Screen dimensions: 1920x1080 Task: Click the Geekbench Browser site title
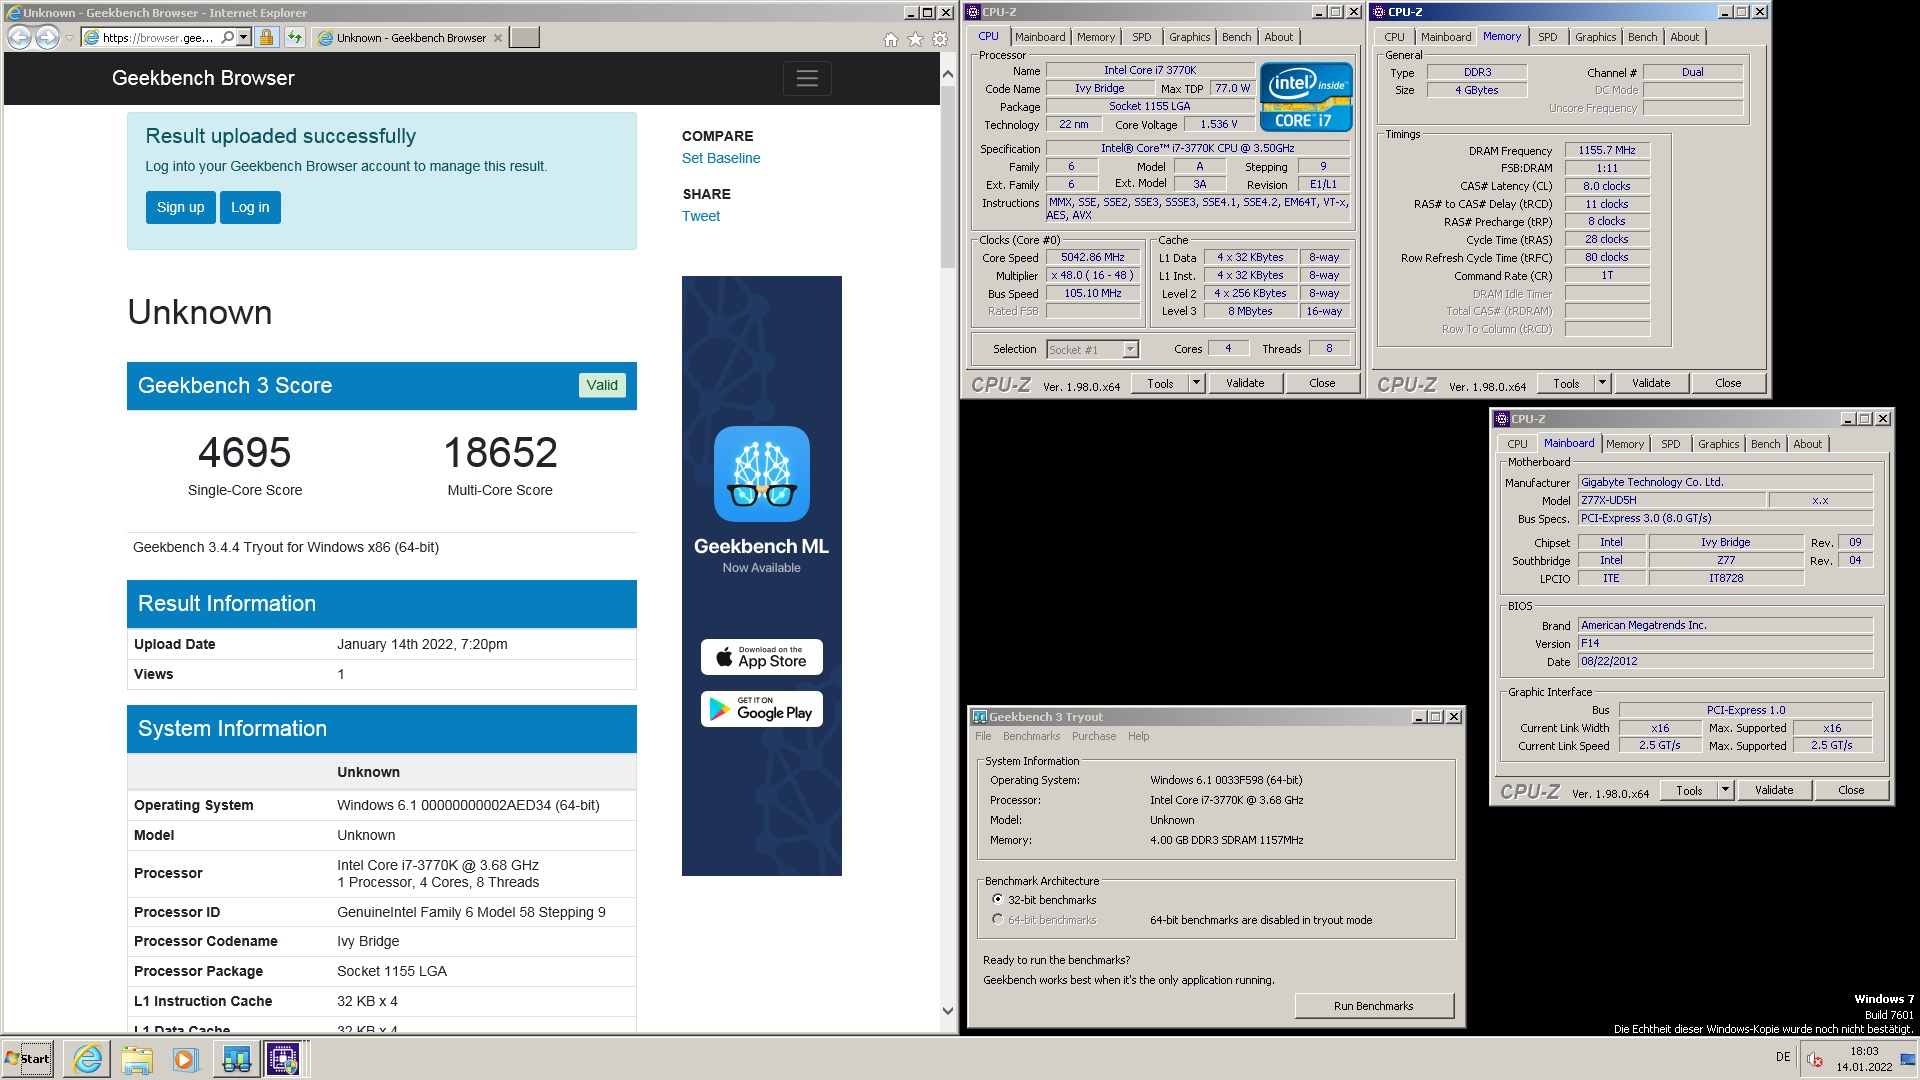pos(203,78)
